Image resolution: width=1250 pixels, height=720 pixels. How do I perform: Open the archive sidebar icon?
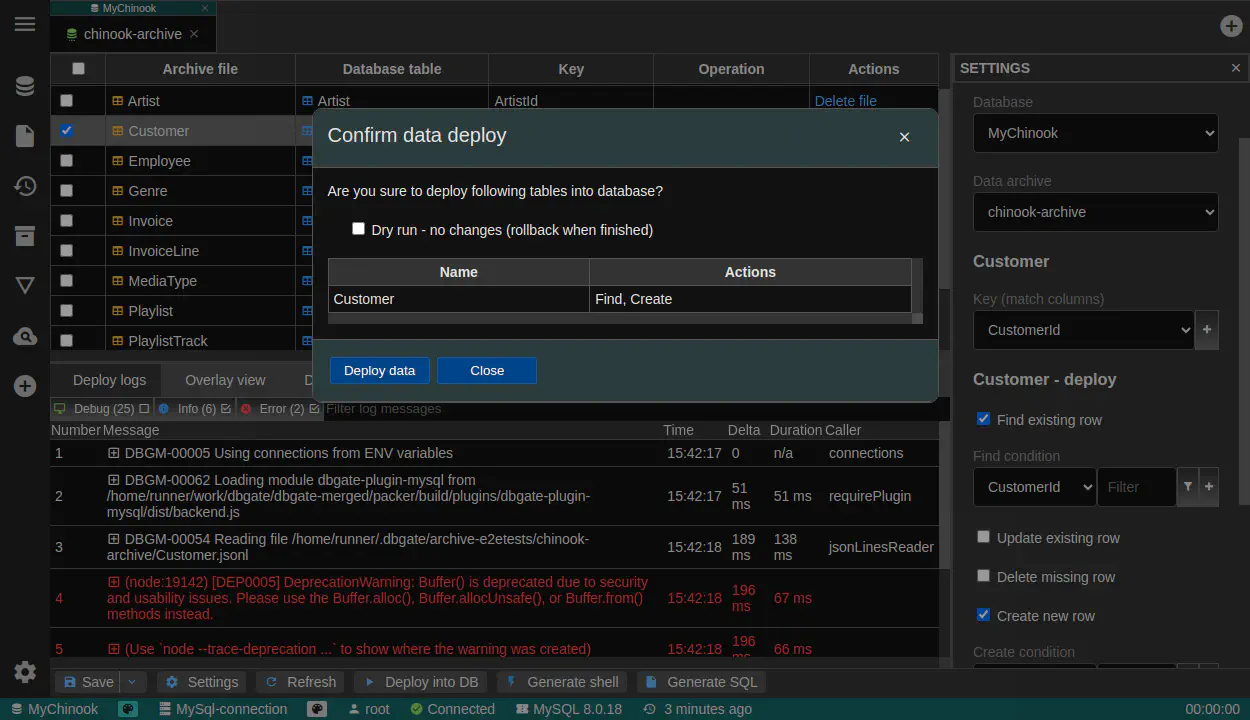pos(25,236)
